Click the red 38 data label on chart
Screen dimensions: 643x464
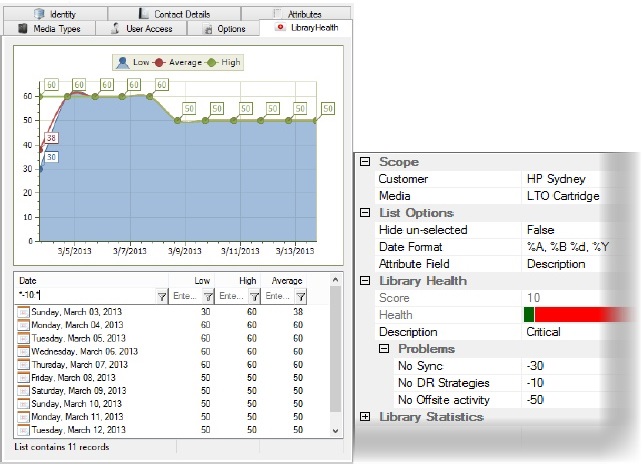pyautogui.click(x=51, y=138)
